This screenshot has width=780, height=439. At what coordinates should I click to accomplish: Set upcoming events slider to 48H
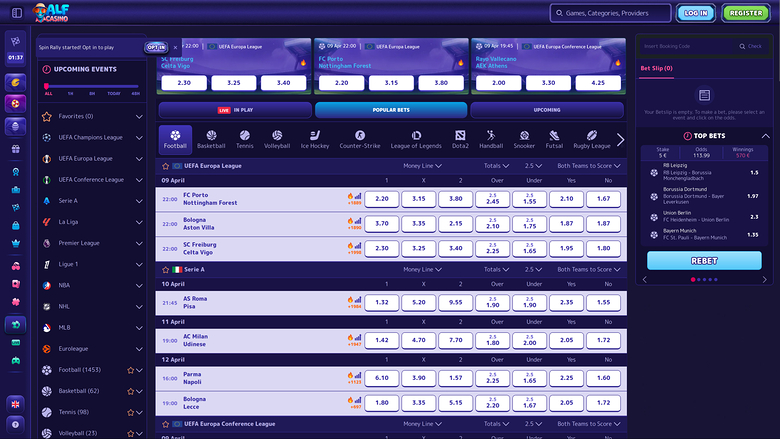point(135,93)
